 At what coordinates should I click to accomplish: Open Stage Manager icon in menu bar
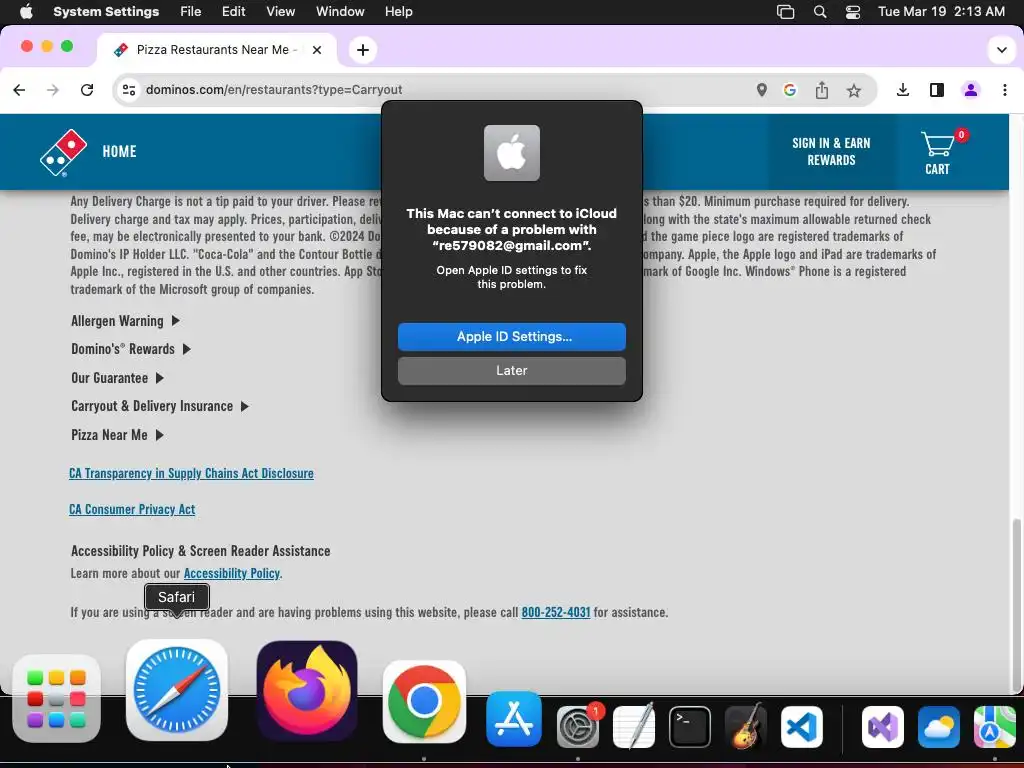[786, 12]
